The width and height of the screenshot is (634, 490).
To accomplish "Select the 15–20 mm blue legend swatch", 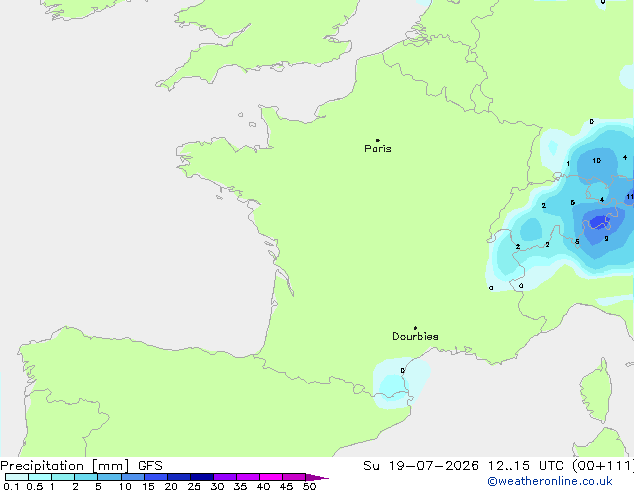I will click(156, 477).
